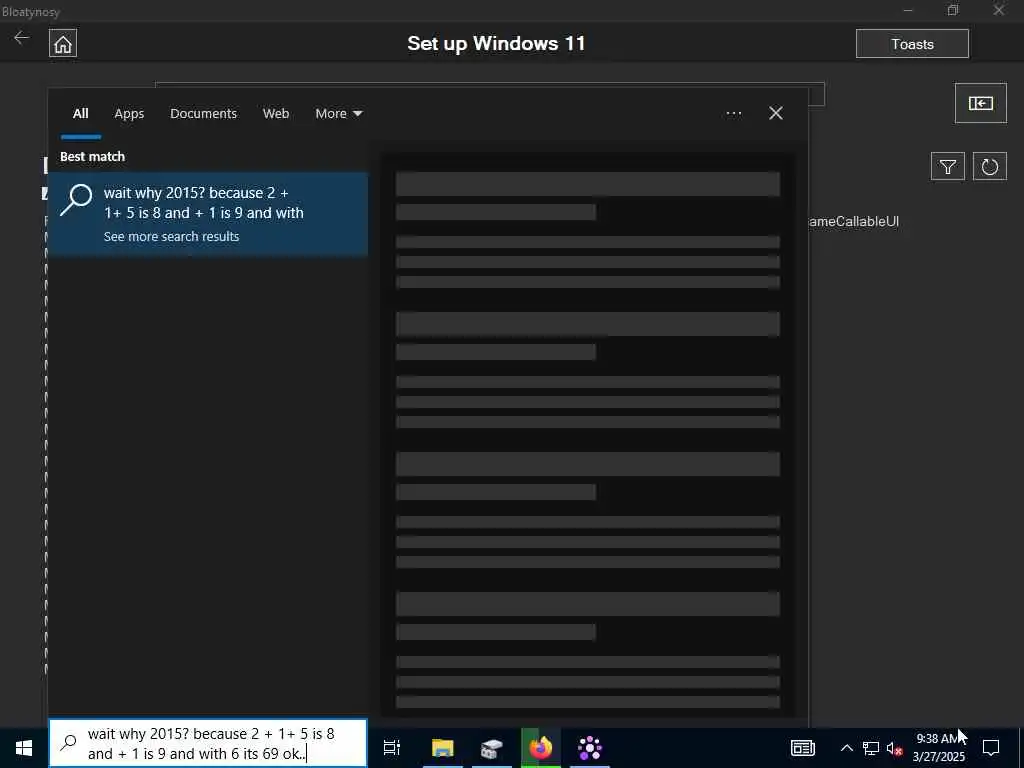Click the Set up Windows 11 heading

(496, 44)
